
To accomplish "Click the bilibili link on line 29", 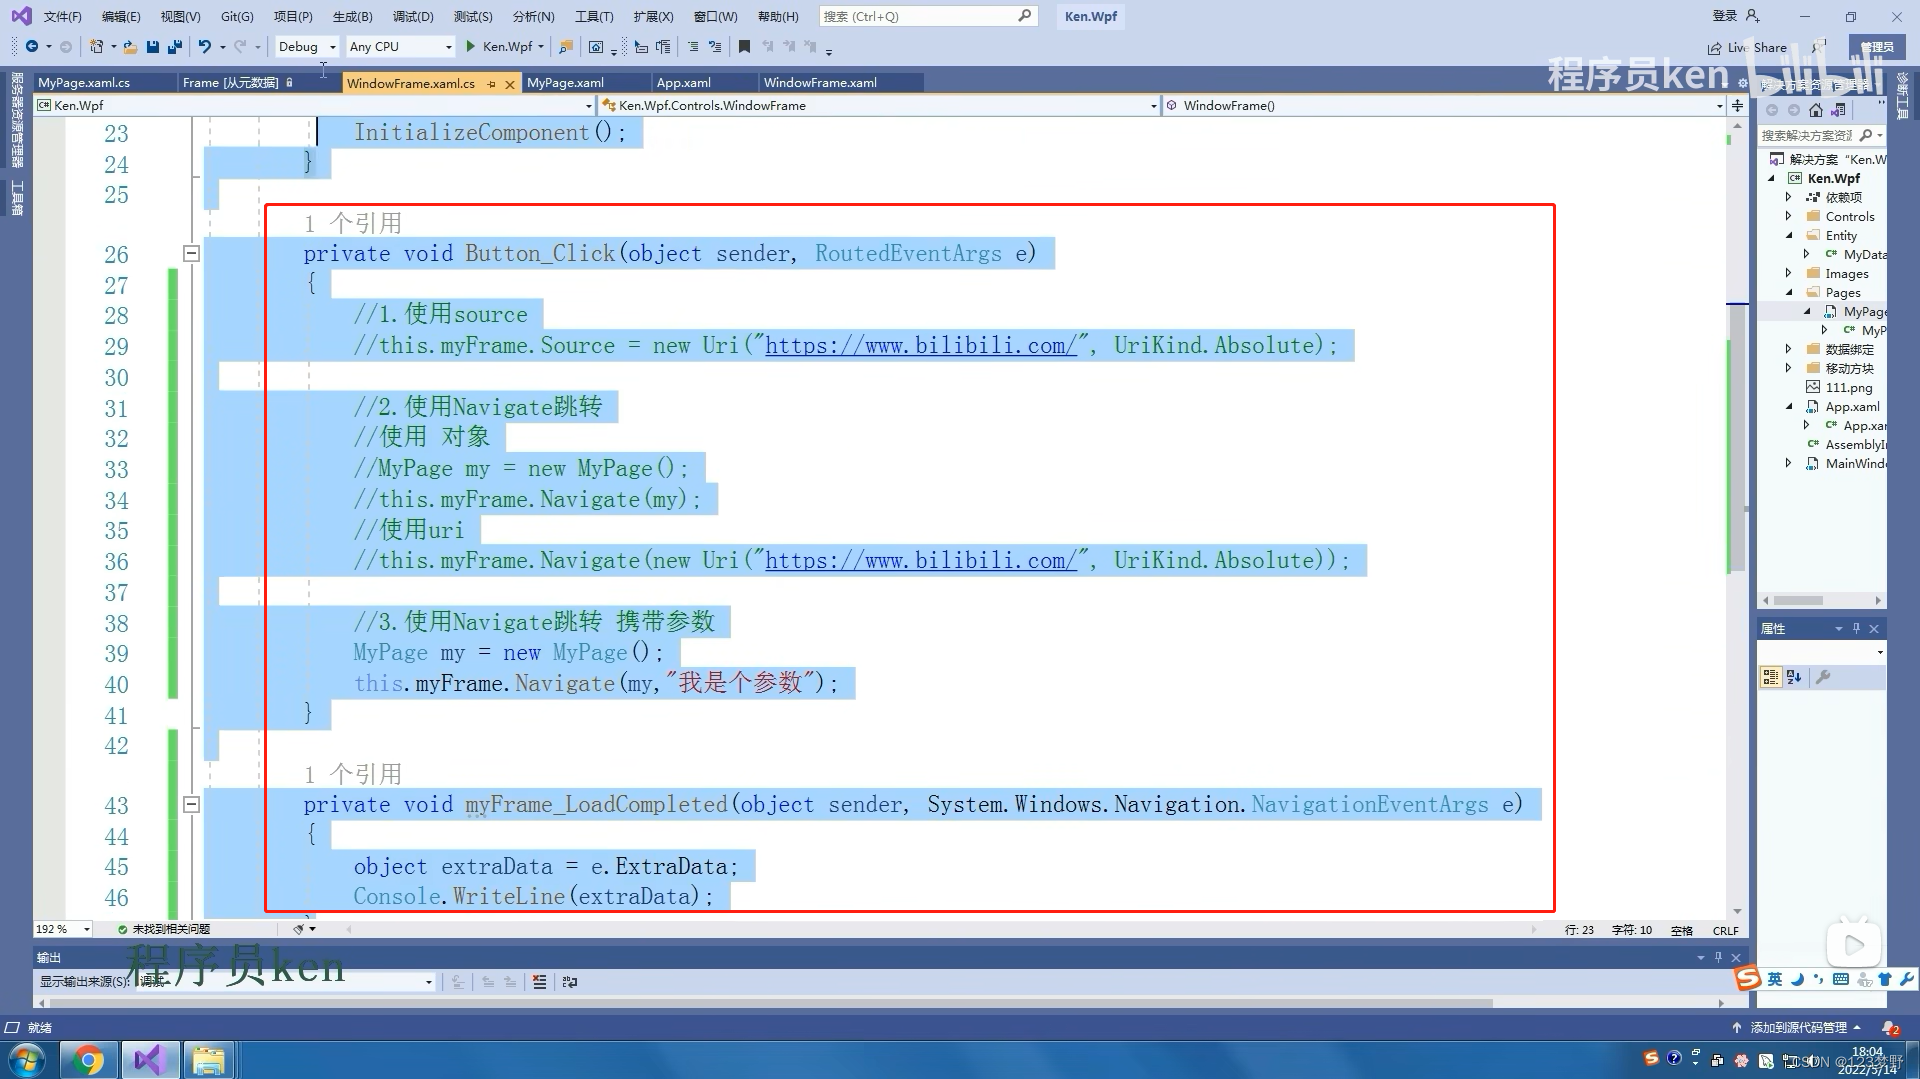I will [x=920, y=346].
